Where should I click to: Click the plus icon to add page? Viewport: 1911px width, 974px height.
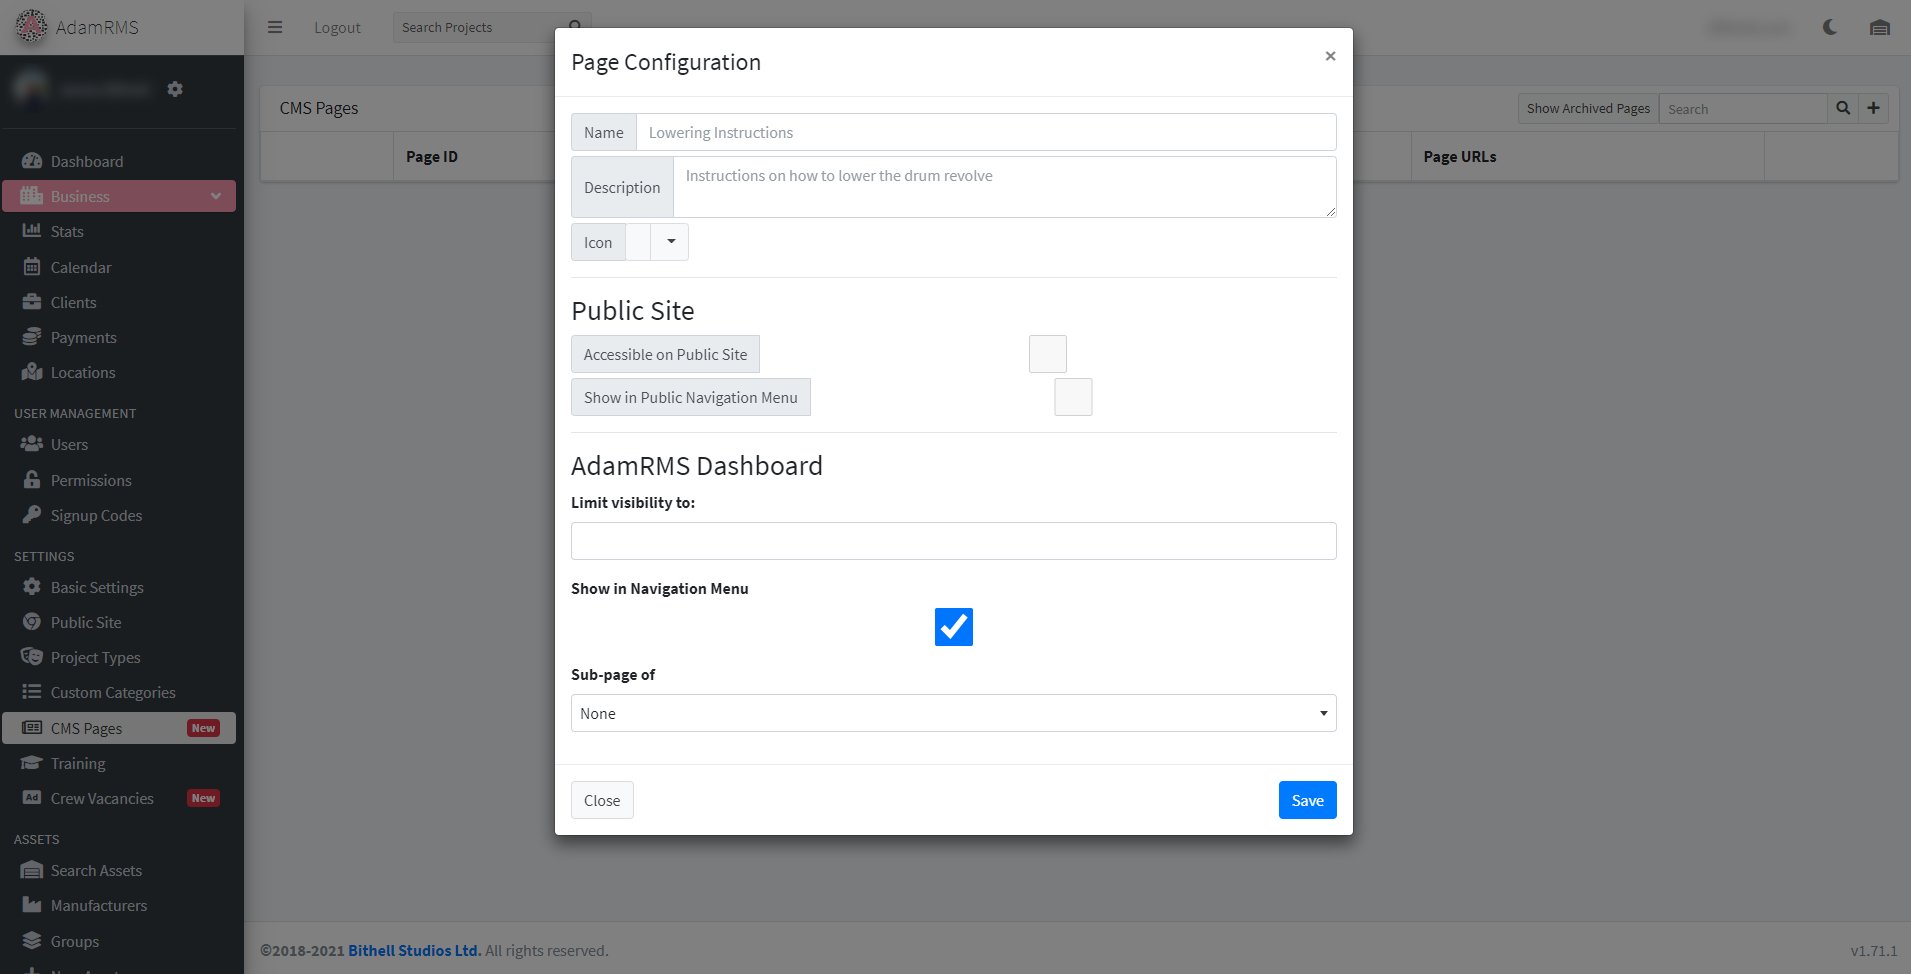(1873, 108)
